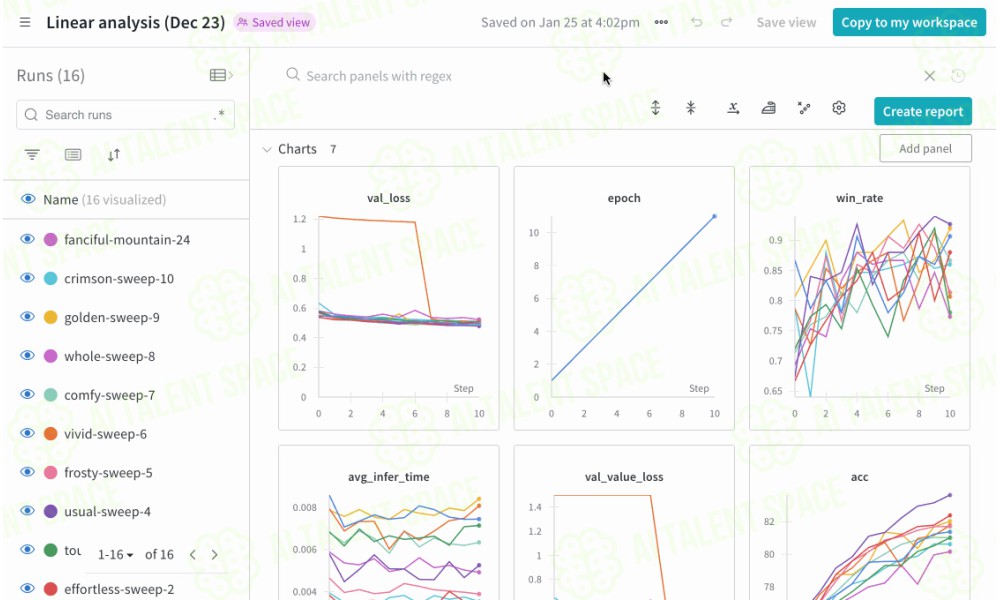
Task: Click the Save view button
Action: pos(786,22)
